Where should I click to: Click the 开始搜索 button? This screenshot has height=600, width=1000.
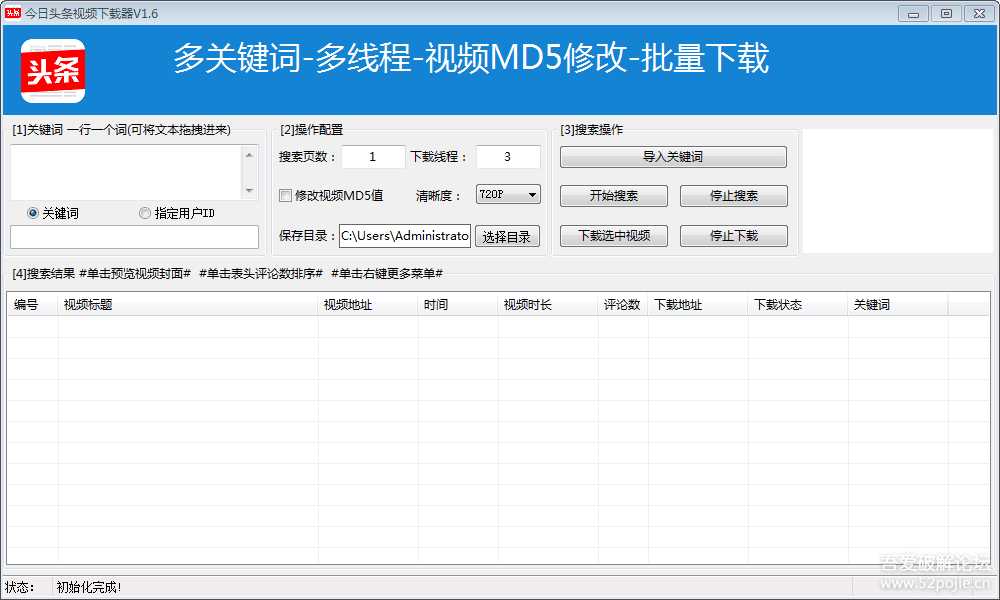(613, 195)
